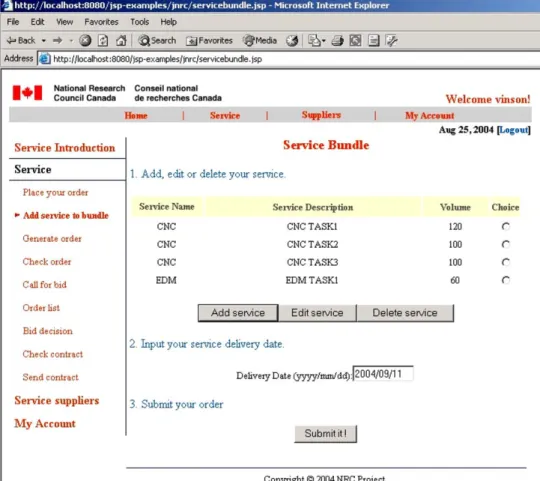Click the Delete service button
The height and width of the screenshot is (481, 540).
[405, 313]
